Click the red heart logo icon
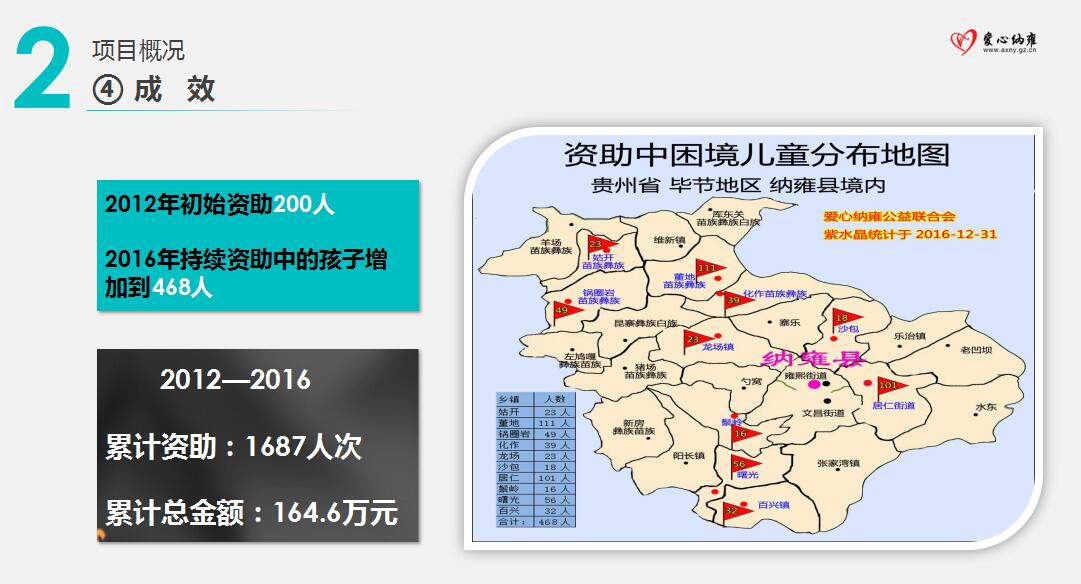 (963, 41)
